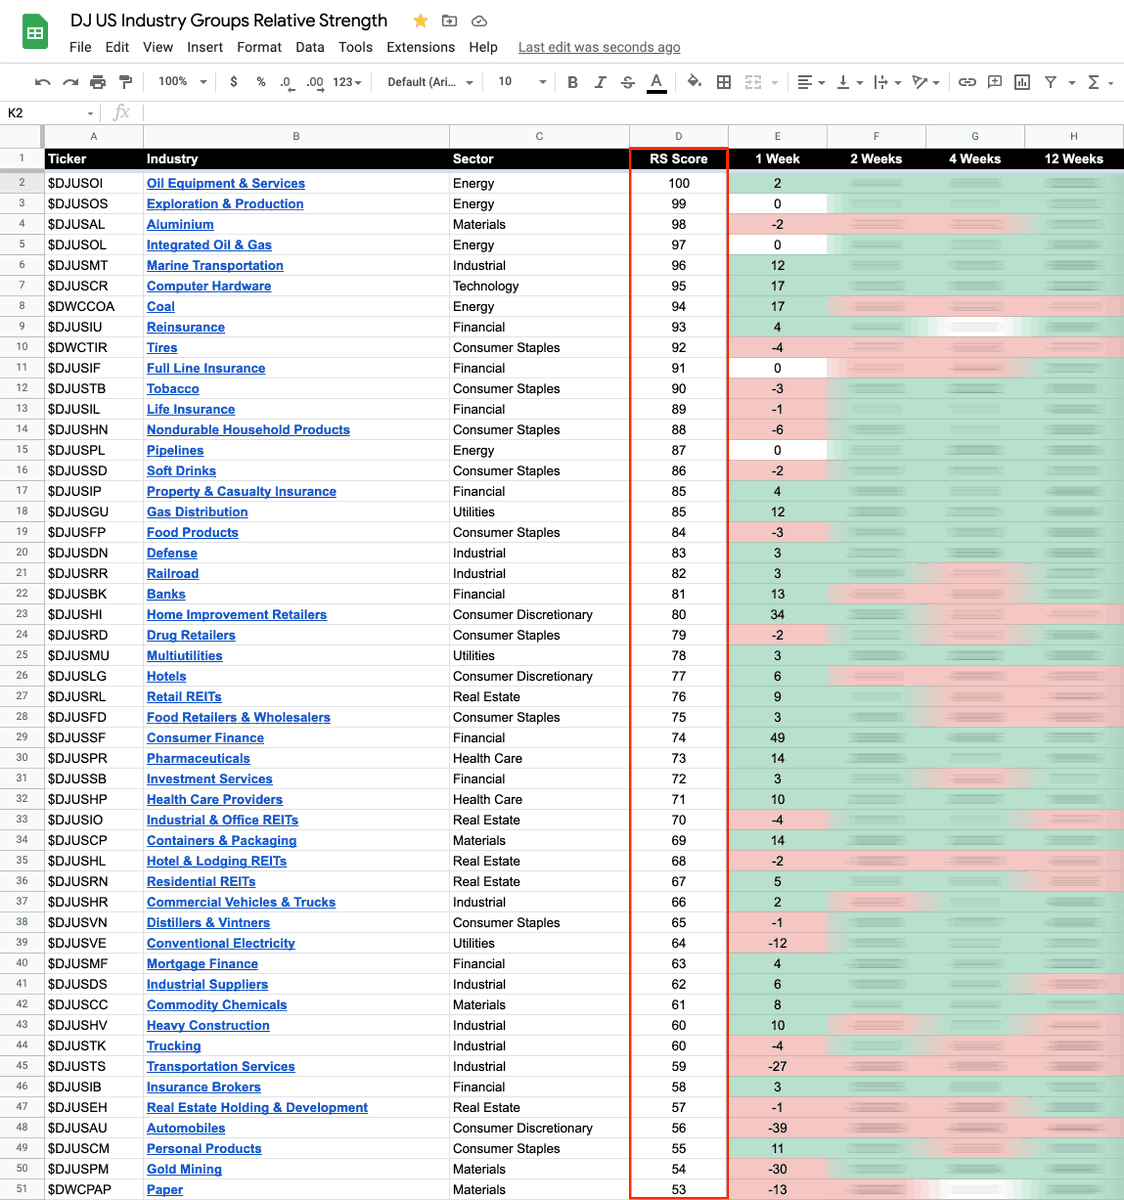Open the Oil Equipment & Services link
The height and width of the screenshot is (1200, 1124).
225,183
